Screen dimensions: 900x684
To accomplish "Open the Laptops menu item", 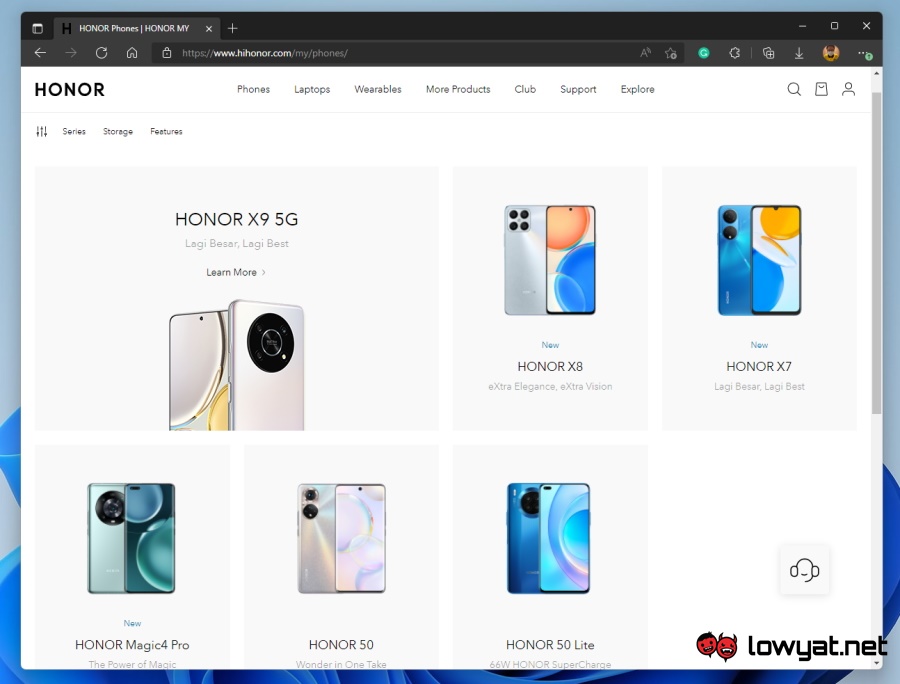I will click(x=312, y=89).
